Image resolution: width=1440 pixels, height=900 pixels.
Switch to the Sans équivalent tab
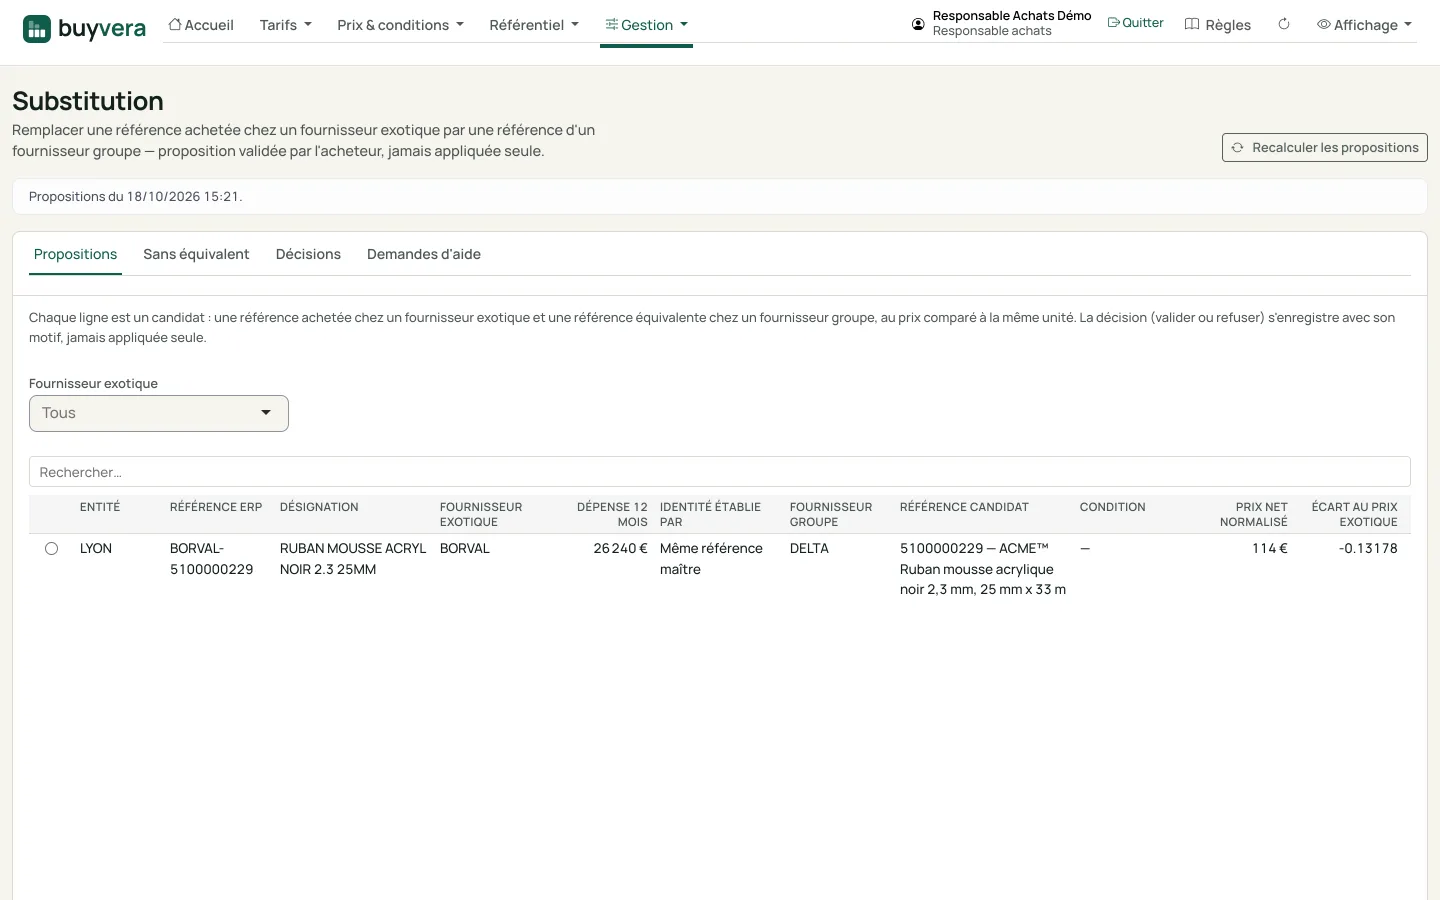pos(196,254)
